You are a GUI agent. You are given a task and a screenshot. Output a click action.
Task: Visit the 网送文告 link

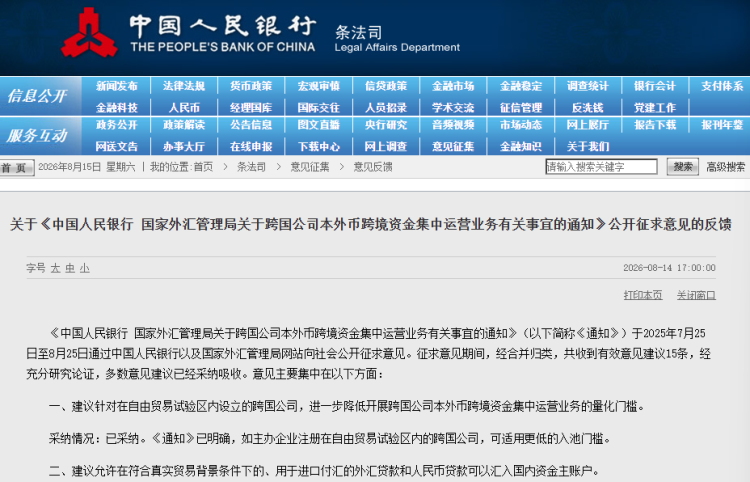click(117, 146)
